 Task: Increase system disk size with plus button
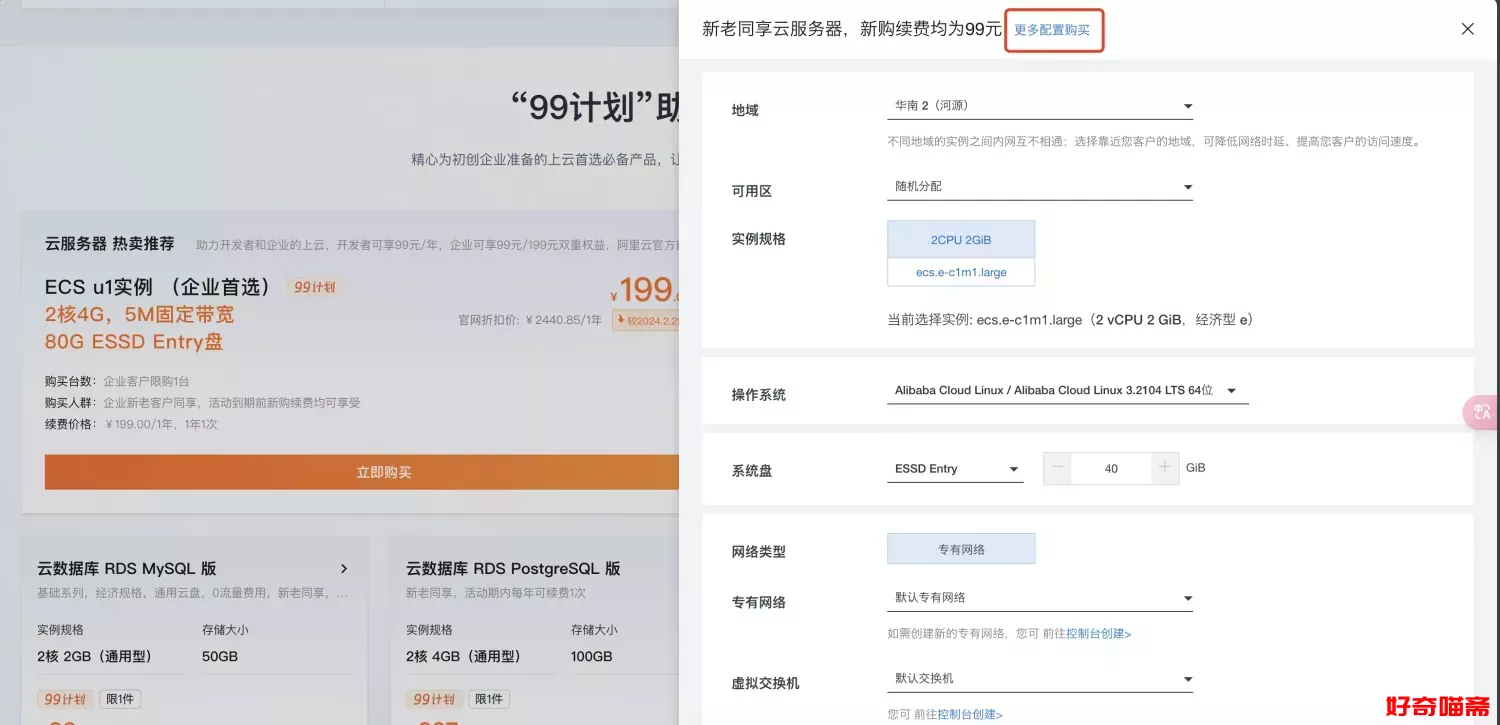(1164, 468)
